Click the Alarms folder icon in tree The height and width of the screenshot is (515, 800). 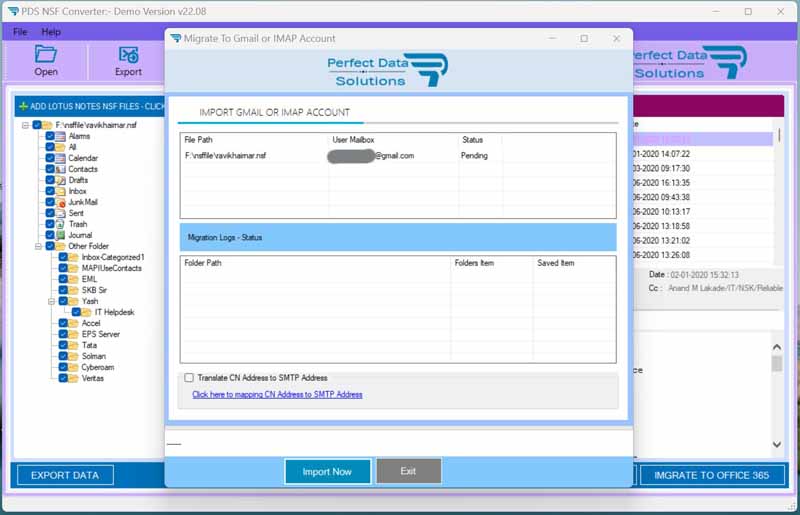(x=61, y=136)
